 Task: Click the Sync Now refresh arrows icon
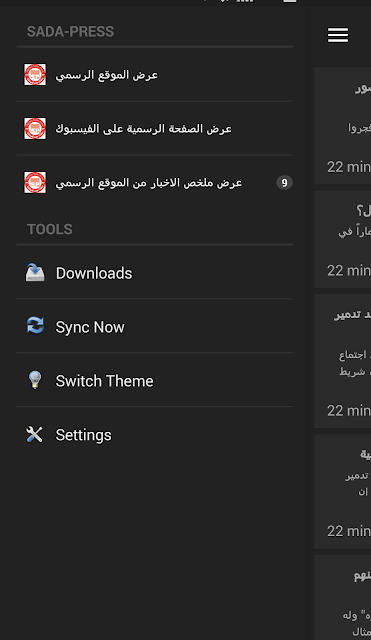35,326
